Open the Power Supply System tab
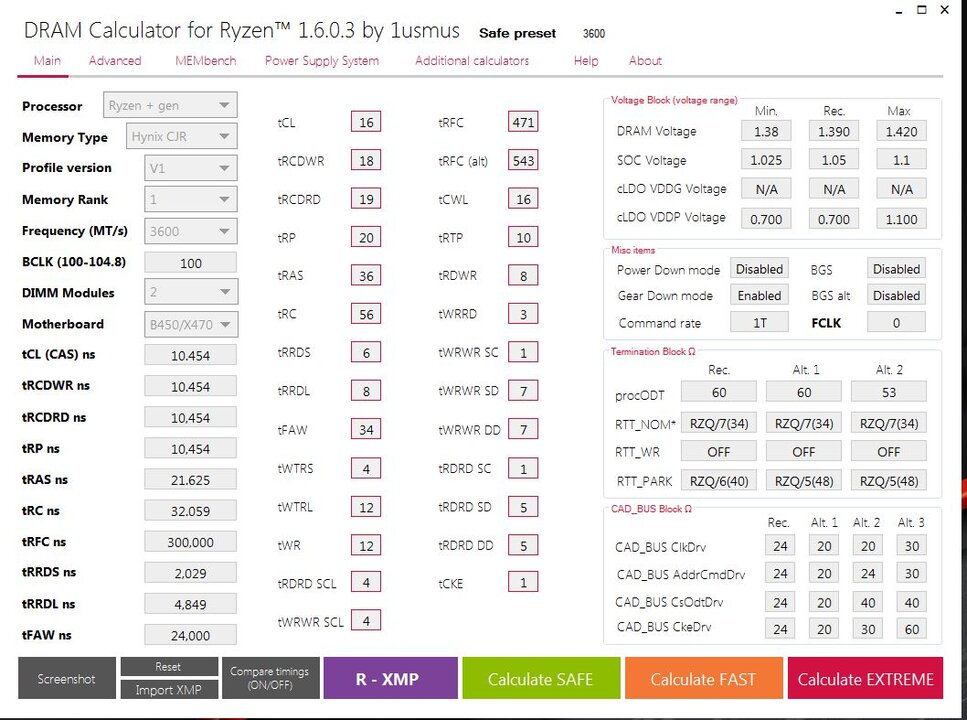967x720 pixels. point(321,60)
